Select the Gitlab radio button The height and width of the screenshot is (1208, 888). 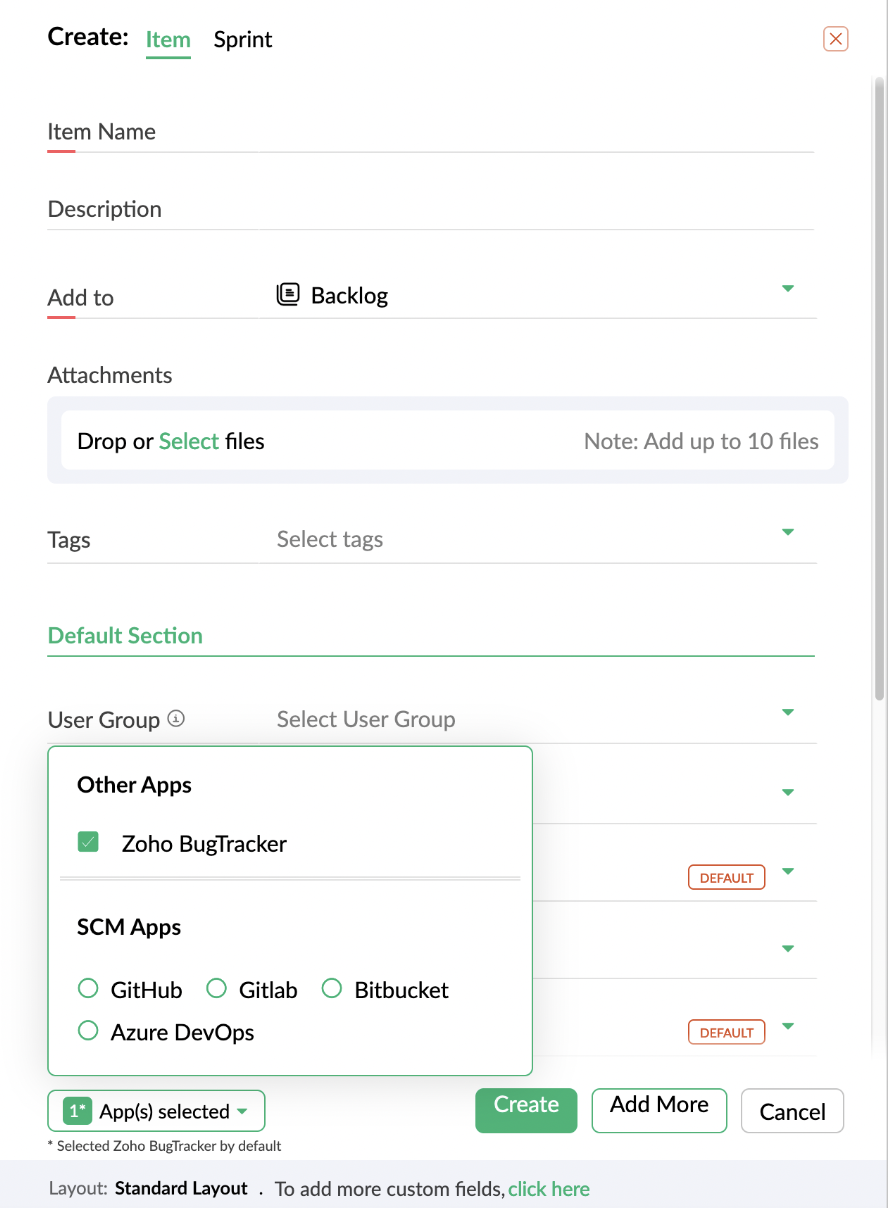tap(216, 989)
